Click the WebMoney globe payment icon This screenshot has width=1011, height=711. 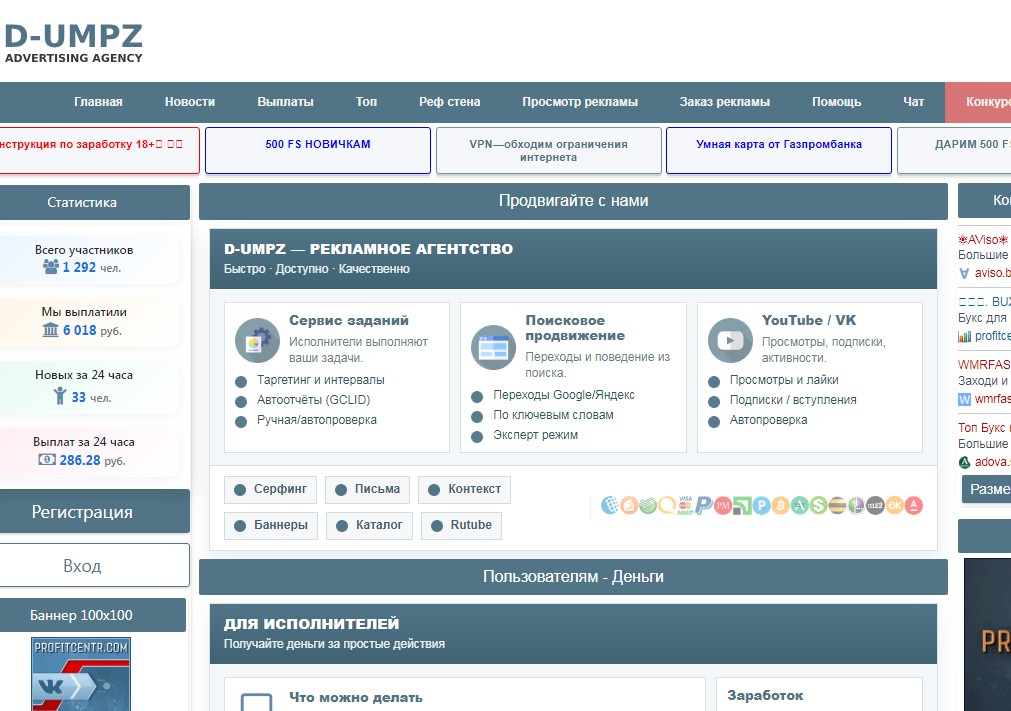[x=609, y=506]
